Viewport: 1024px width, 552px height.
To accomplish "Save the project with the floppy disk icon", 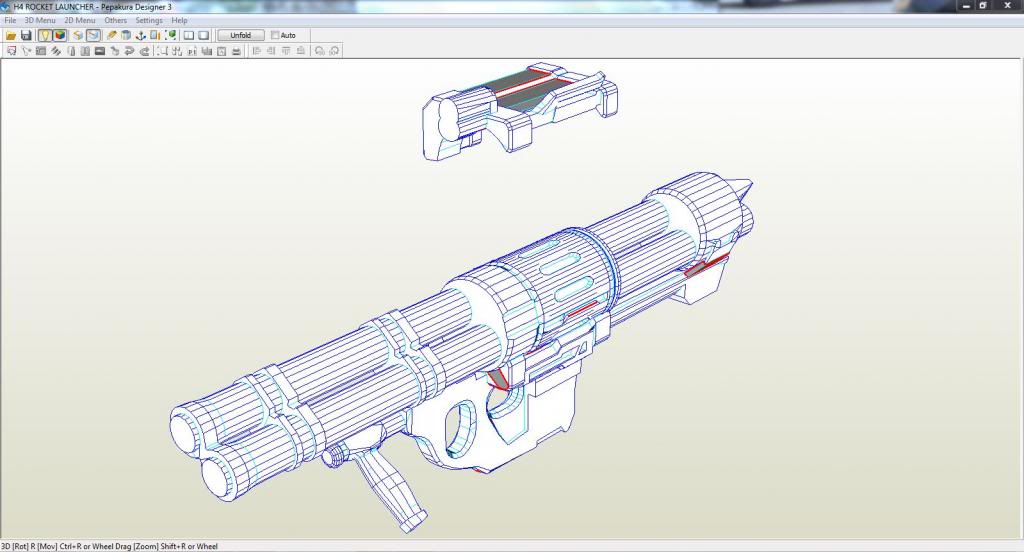I will [26, 35].
